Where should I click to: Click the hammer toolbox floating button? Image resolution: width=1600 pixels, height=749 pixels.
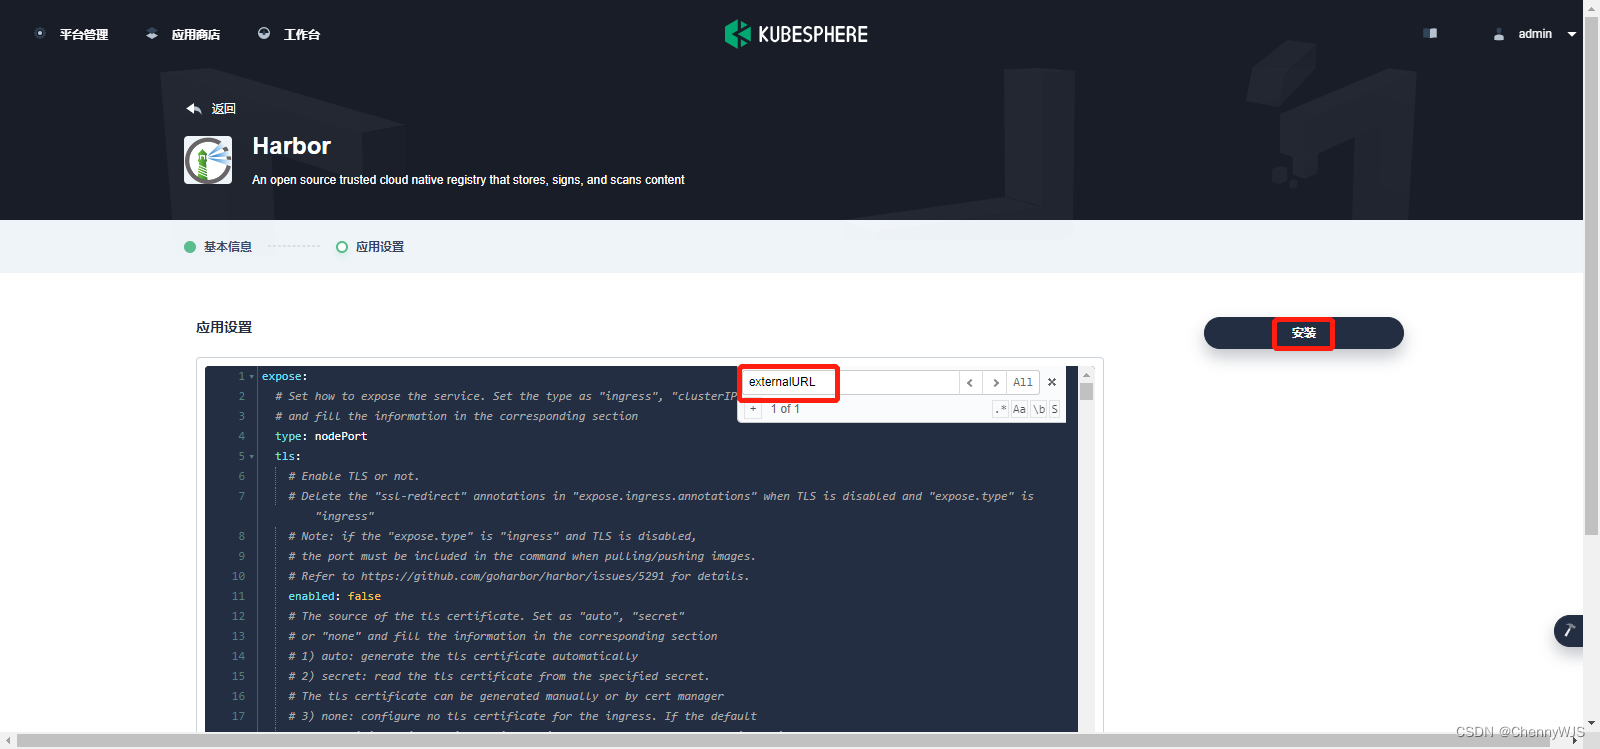1569,631
